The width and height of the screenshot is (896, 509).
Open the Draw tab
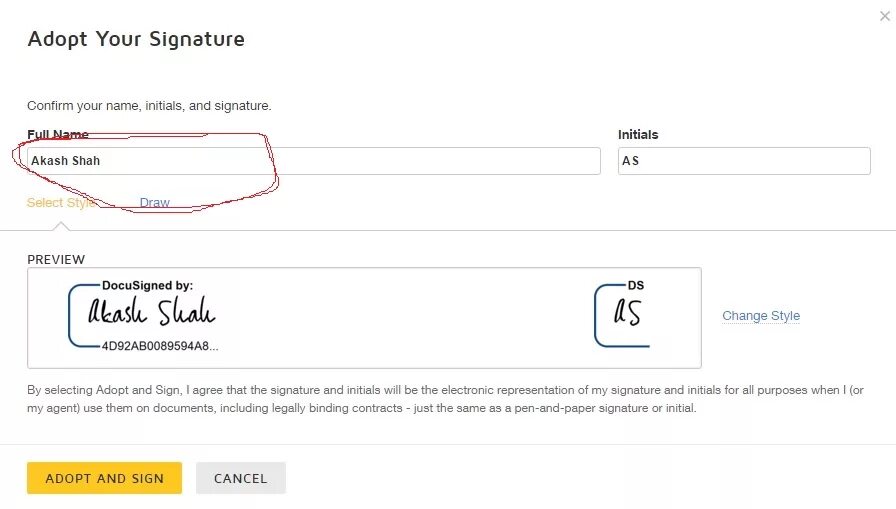click(x=155, y=202)
